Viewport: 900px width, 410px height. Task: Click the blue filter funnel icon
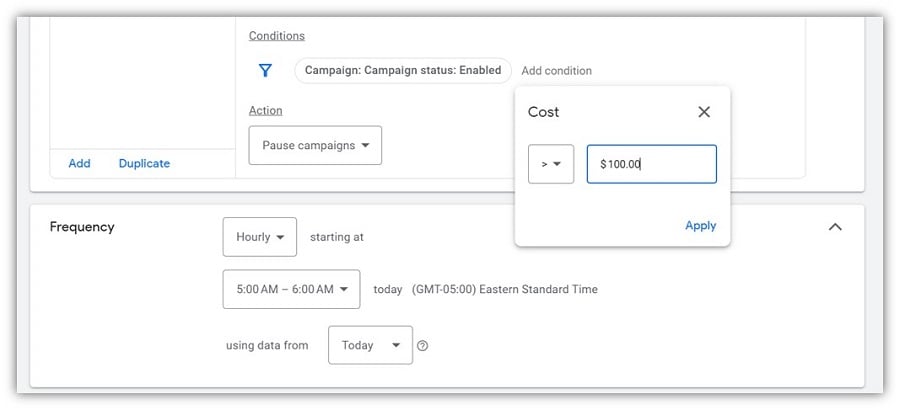[x=265, y=71]
